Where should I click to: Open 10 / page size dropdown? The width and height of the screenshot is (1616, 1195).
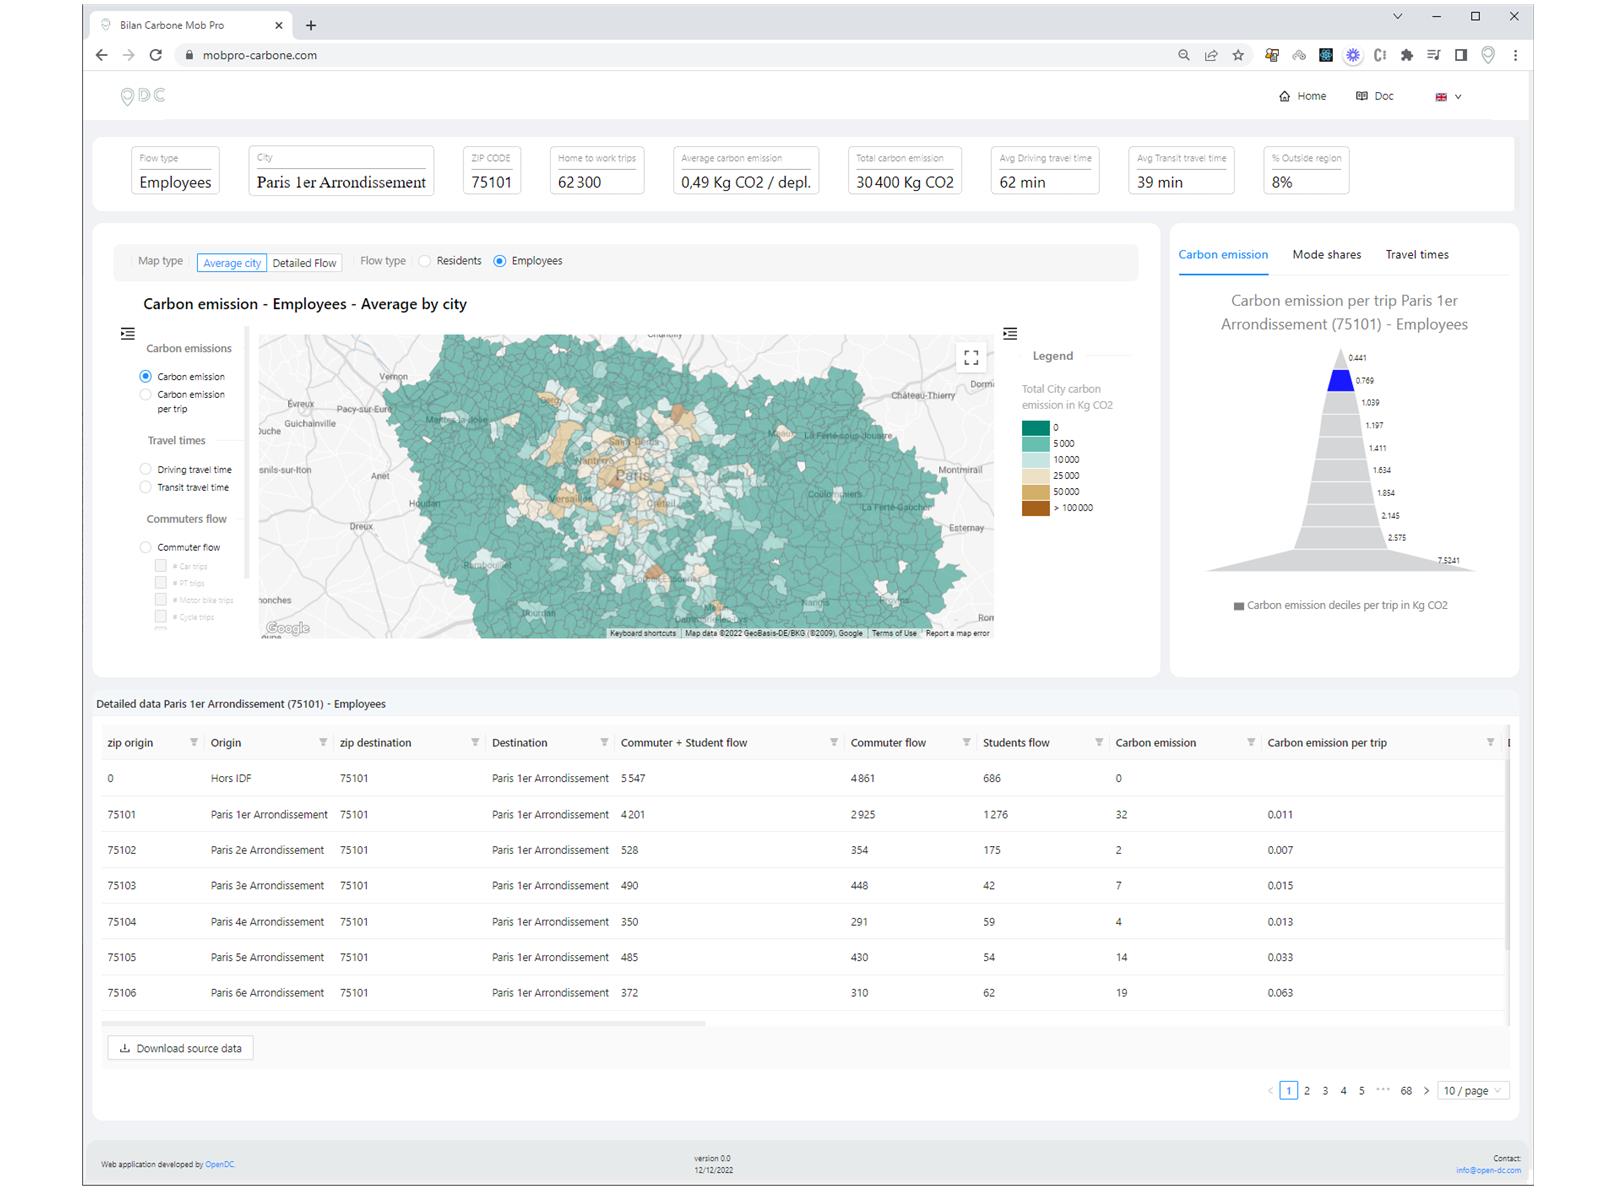[1473, 1090]
